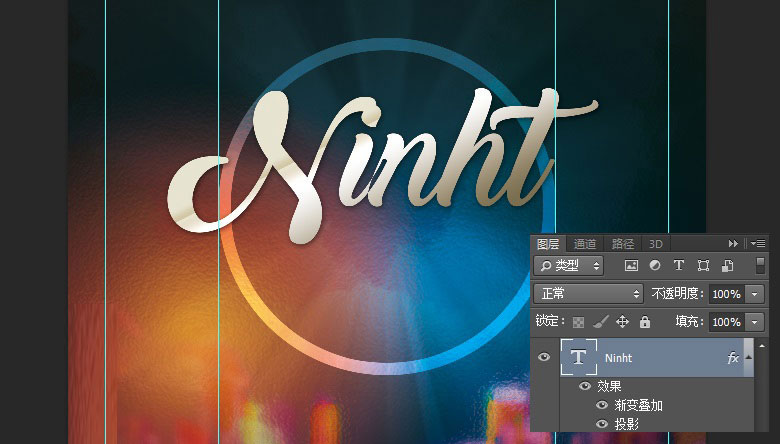Click the smart object filter icon
This screenshot has width=780, height=444.
click(x=727, y=266)
